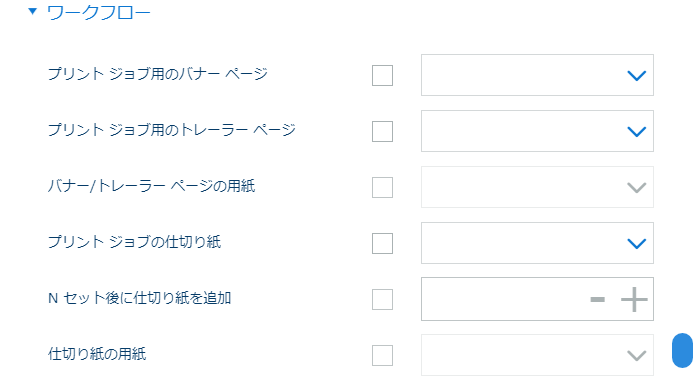Increase N セット value with plus icon
The image size is (696, 381).
click(634, 299)
